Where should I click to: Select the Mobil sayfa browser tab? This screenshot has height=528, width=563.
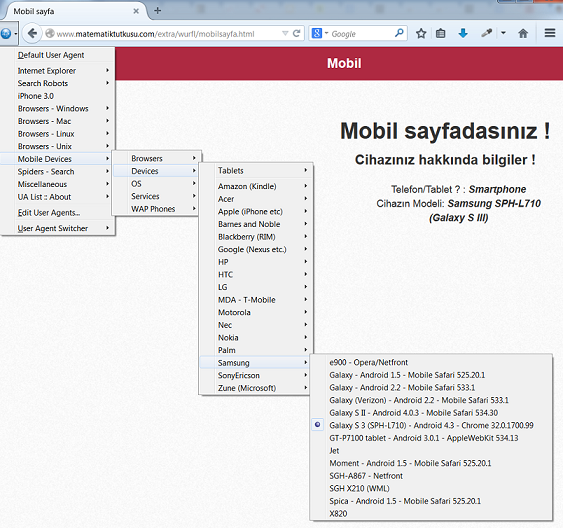[x=74, y=11]
